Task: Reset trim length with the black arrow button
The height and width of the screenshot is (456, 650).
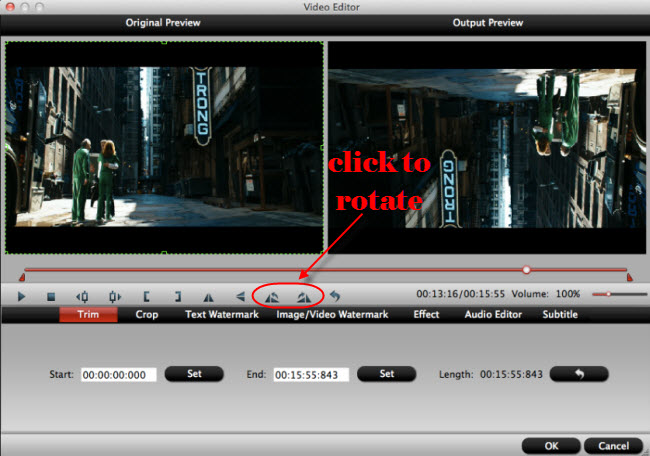Action: [579, 374]
